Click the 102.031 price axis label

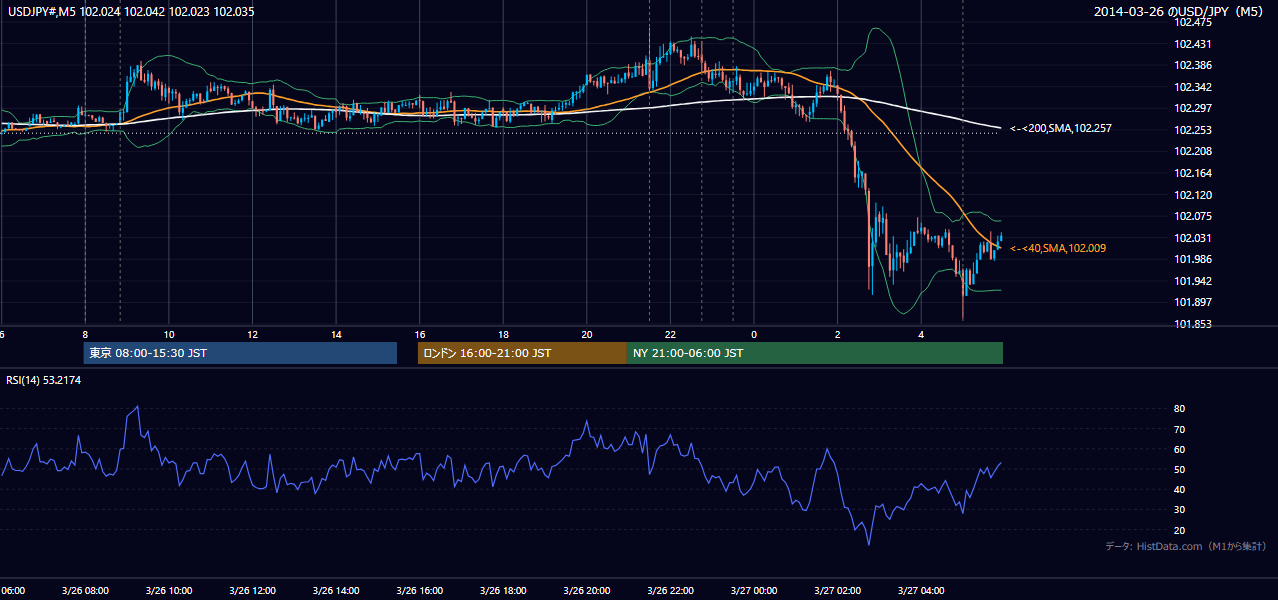[1193, 238]
